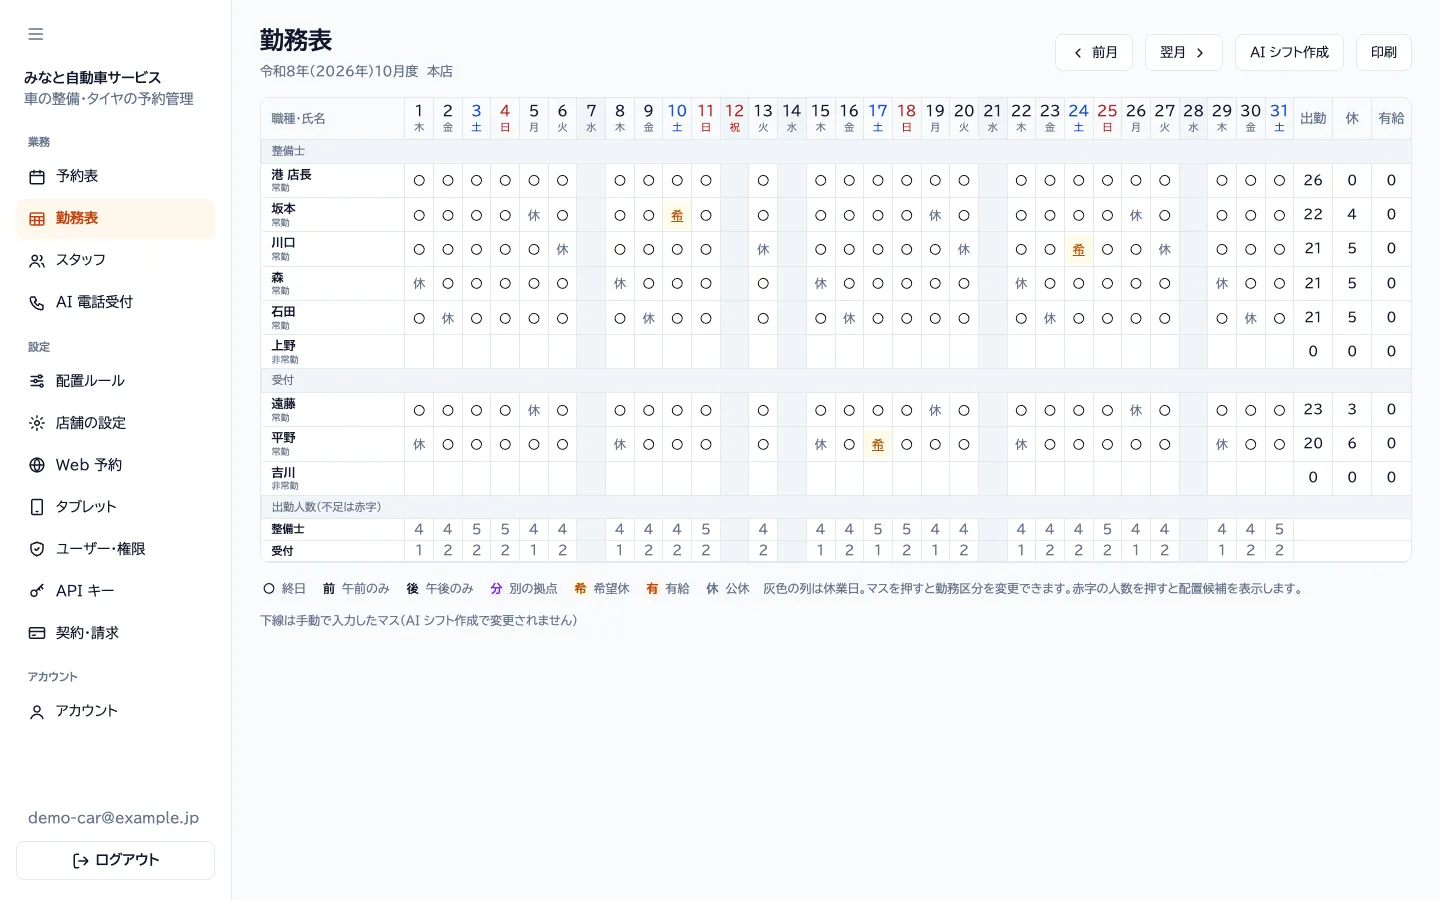Click the ログアウト button
This screenshot has width=1440, height=900.
point(115,860)
